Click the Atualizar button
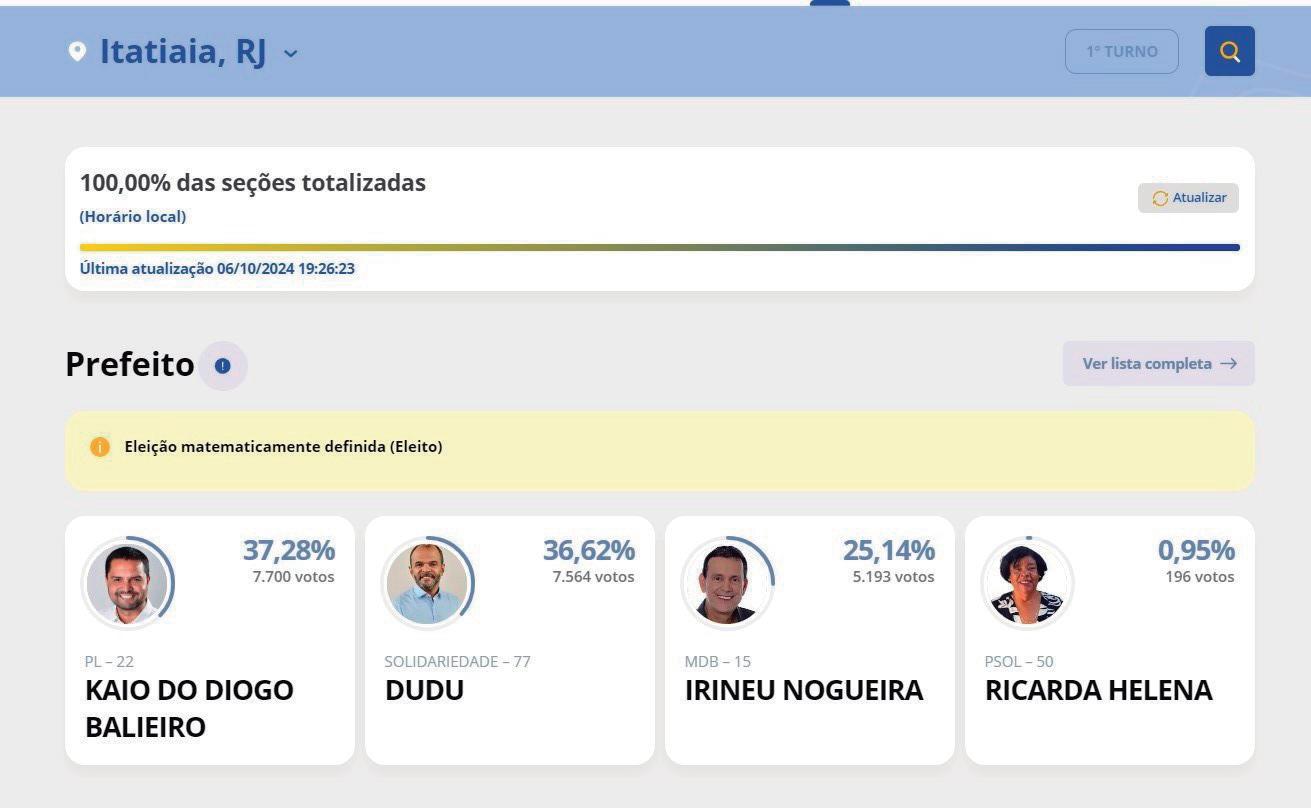This screenshot has width=1311, height=808. (1188, 198)
